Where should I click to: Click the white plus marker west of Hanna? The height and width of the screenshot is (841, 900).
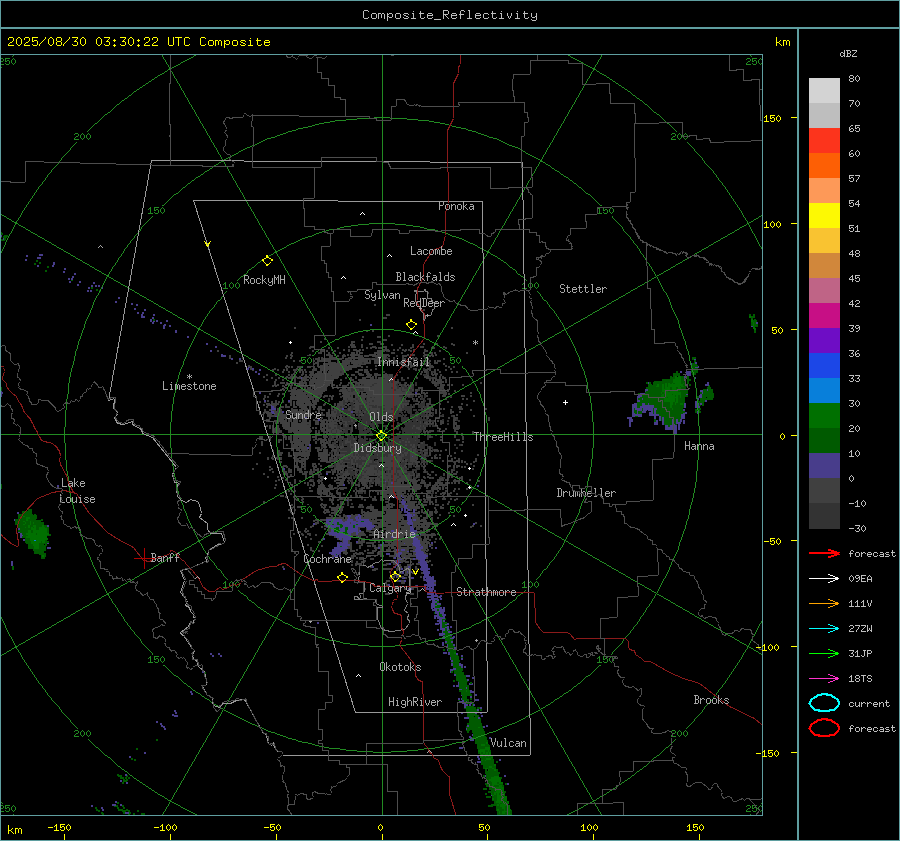565,402
